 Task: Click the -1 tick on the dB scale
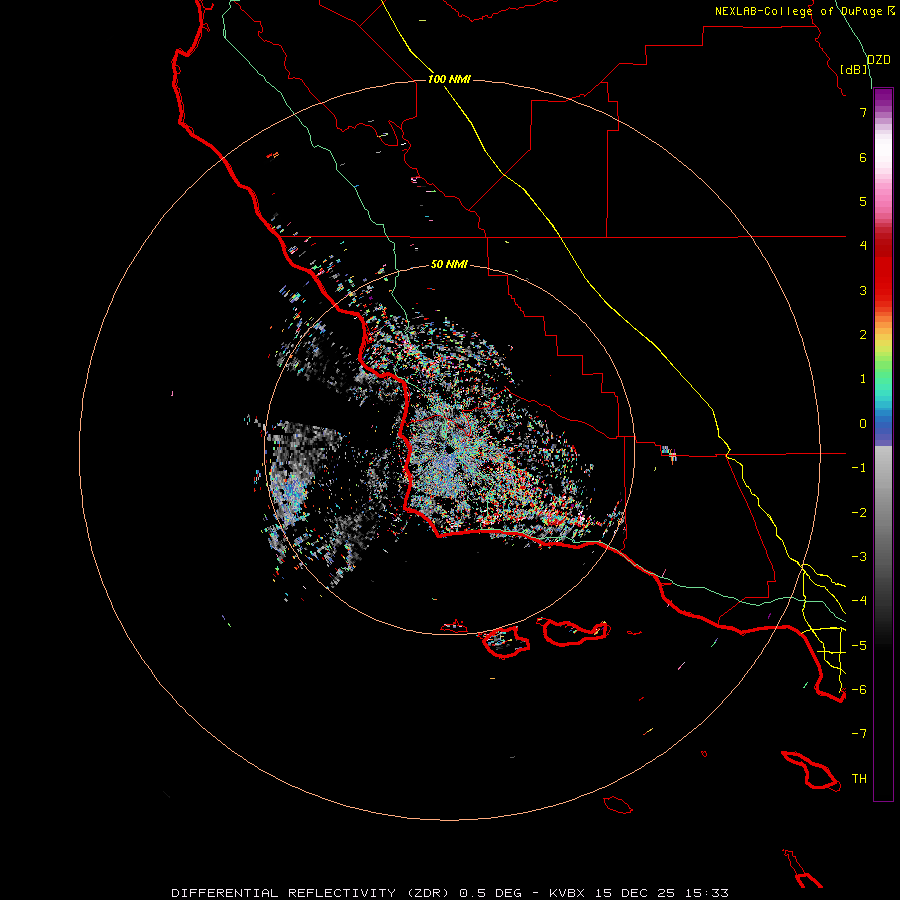[x=859, y=468]
